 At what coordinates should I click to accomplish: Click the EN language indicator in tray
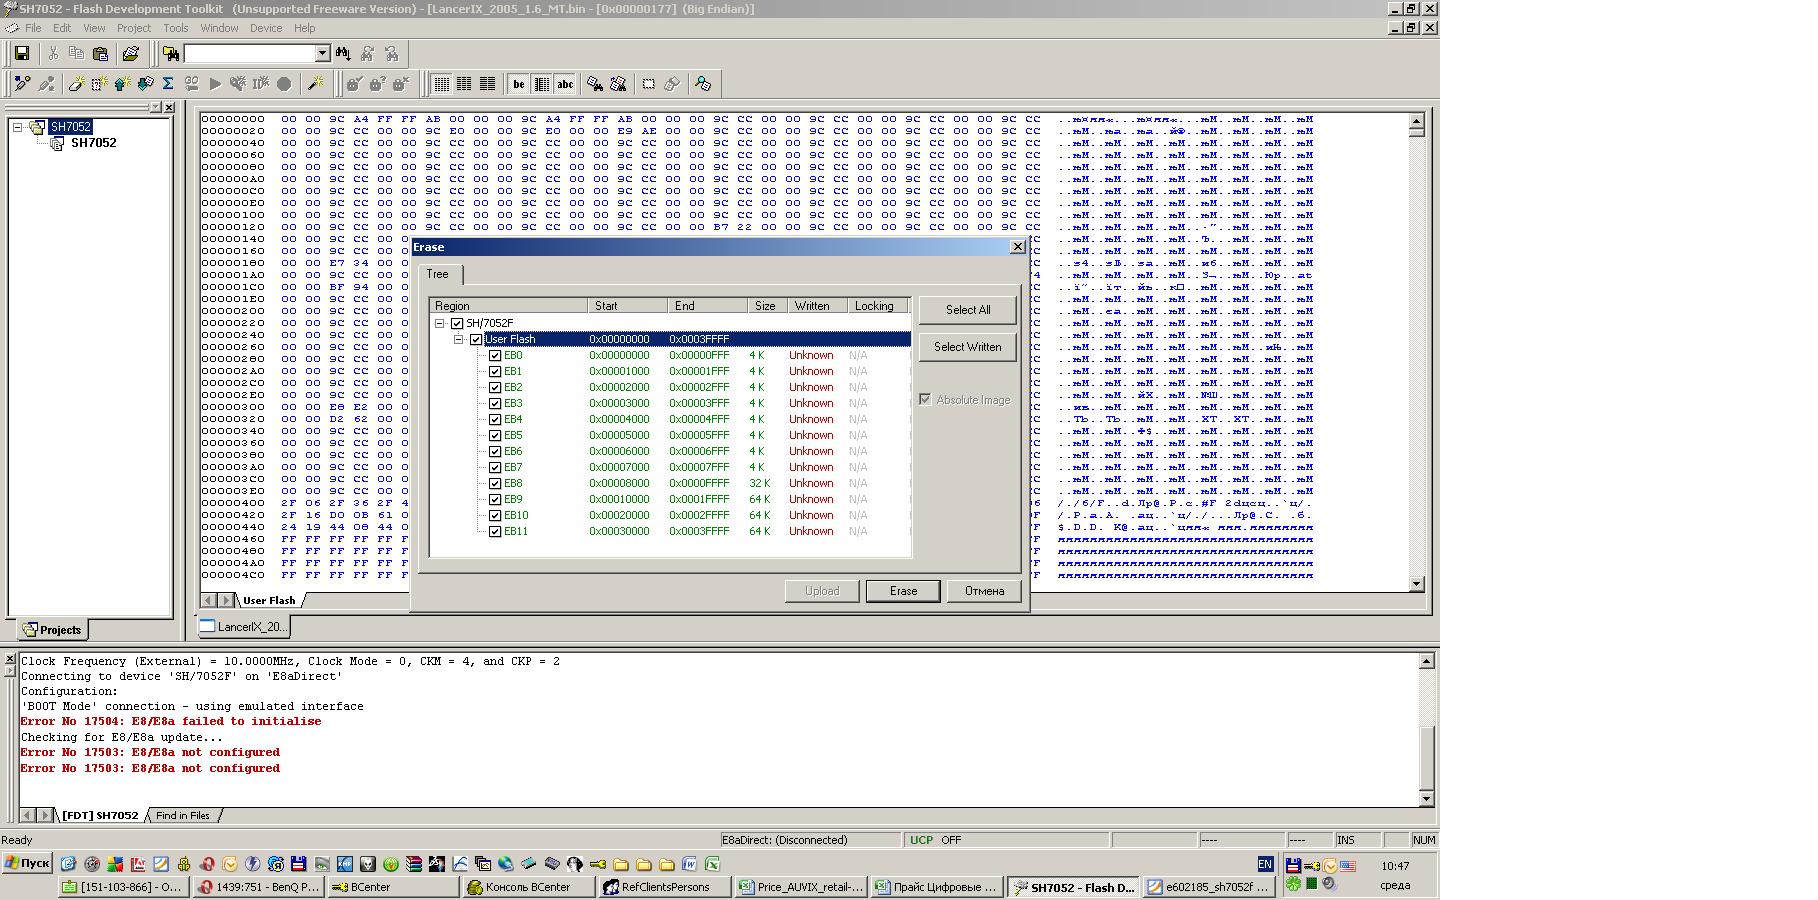point(1265,864)
